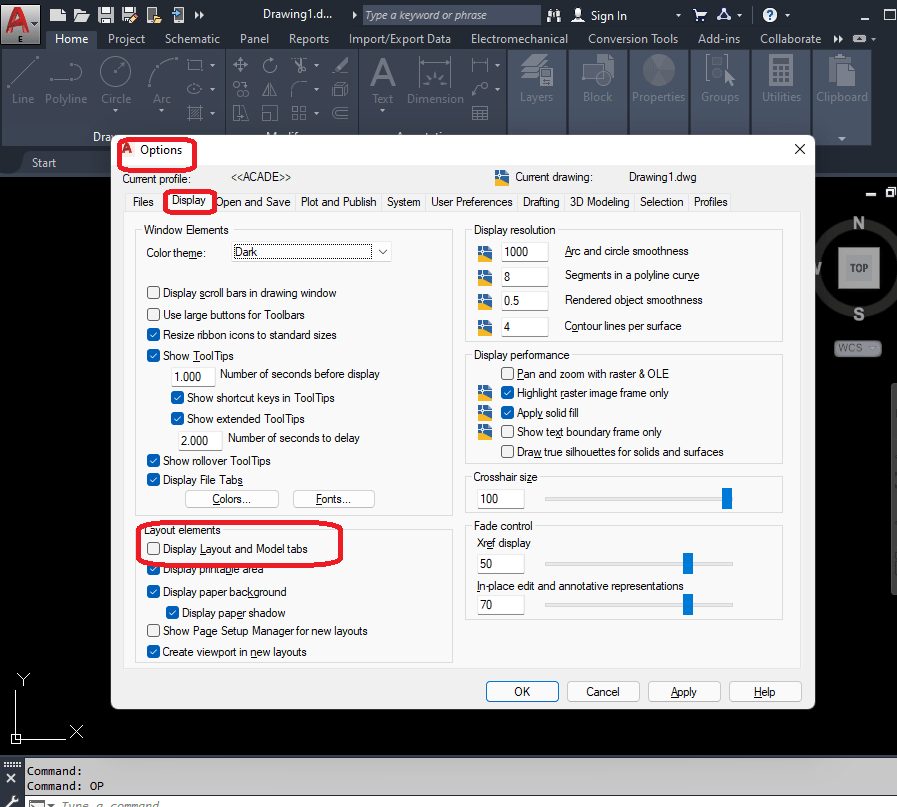897x807 pixels.
Task: Select the Line tool in ribbon
Action: pyautogui.click(x=23, y=81)
